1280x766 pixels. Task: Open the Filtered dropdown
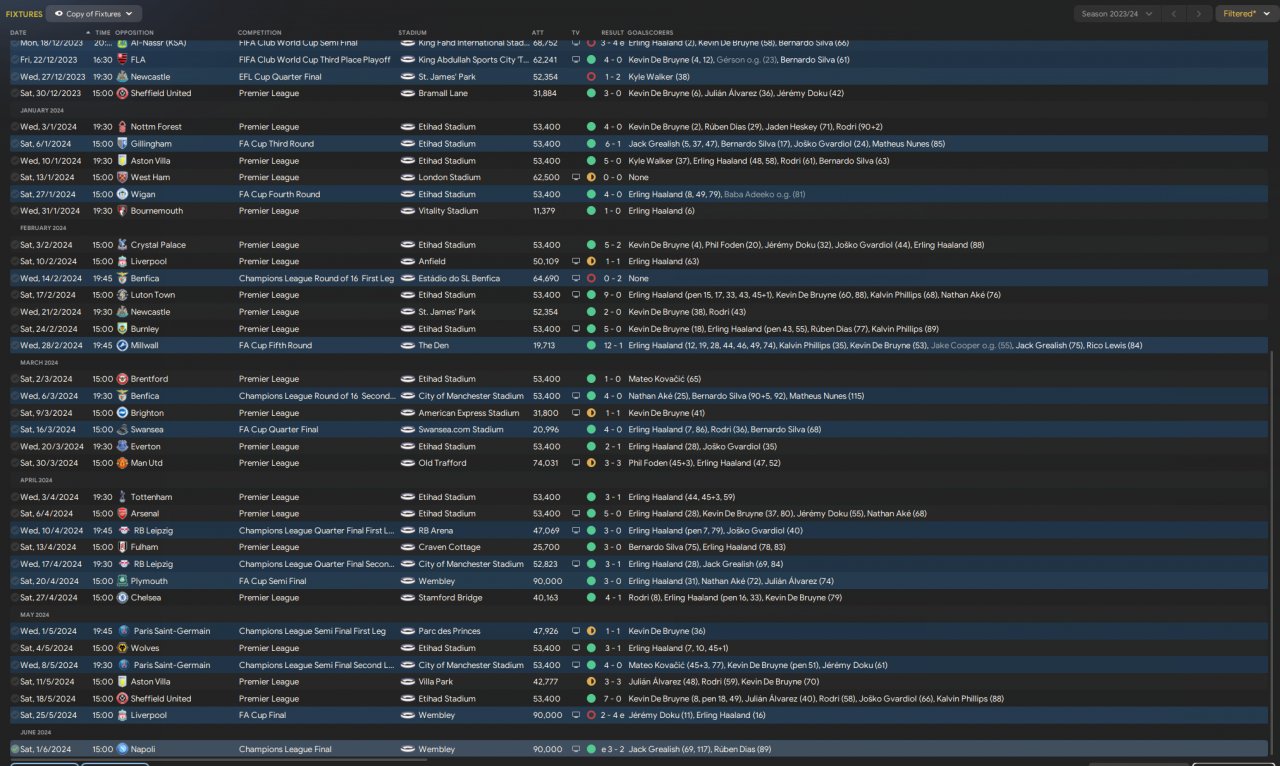pos(1246,14)
